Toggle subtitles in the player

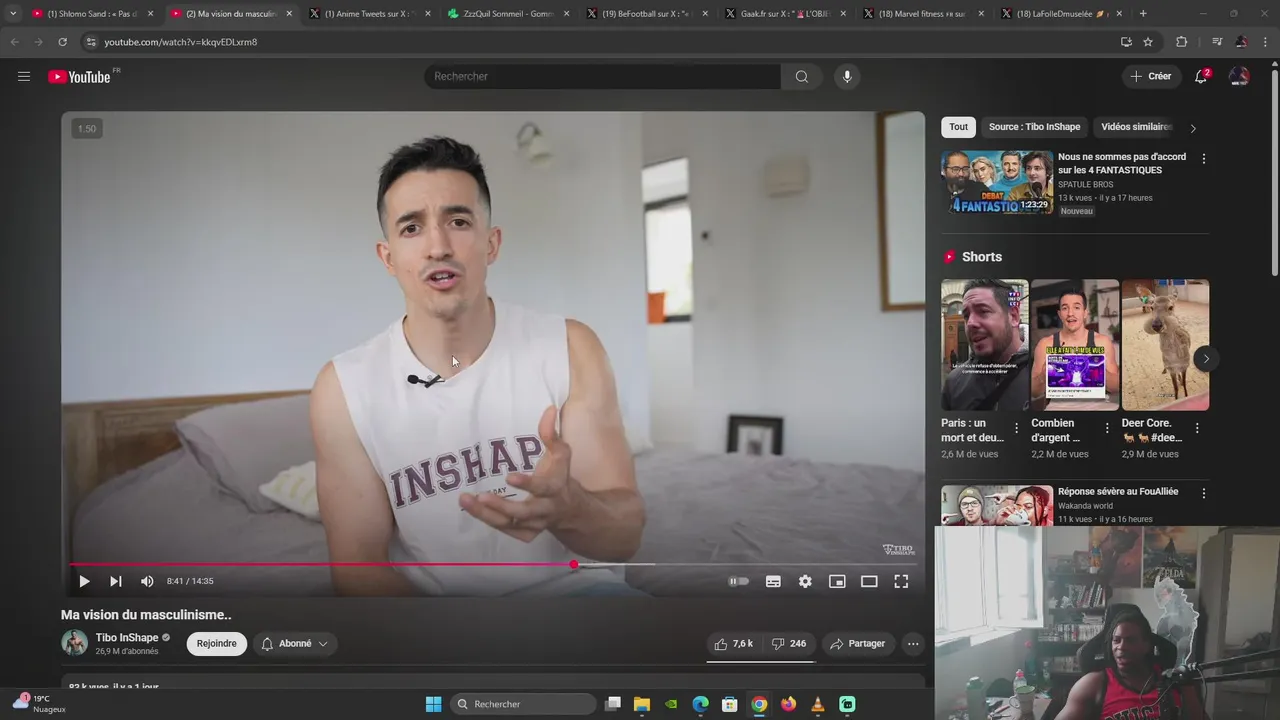[773, 581]
